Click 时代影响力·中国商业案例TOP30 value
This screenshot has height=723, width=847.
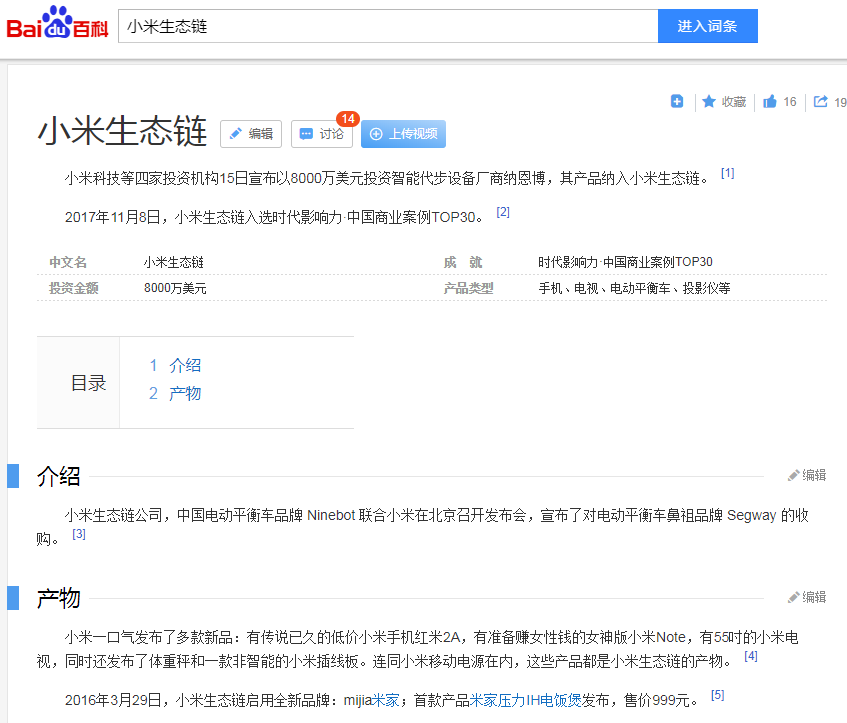pos(625,262)
